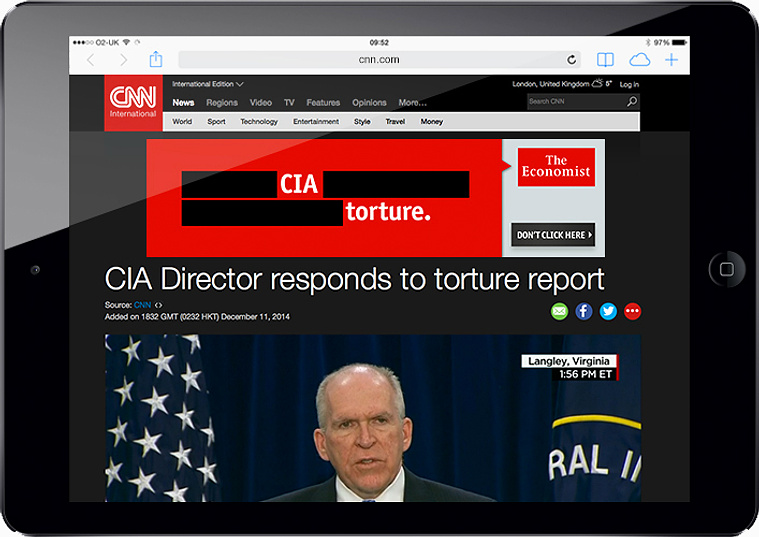Share the article via email icon
Image resolution: width=759 pixels, height=537 pixels.
pyautogui.click(x=559, y=311)
